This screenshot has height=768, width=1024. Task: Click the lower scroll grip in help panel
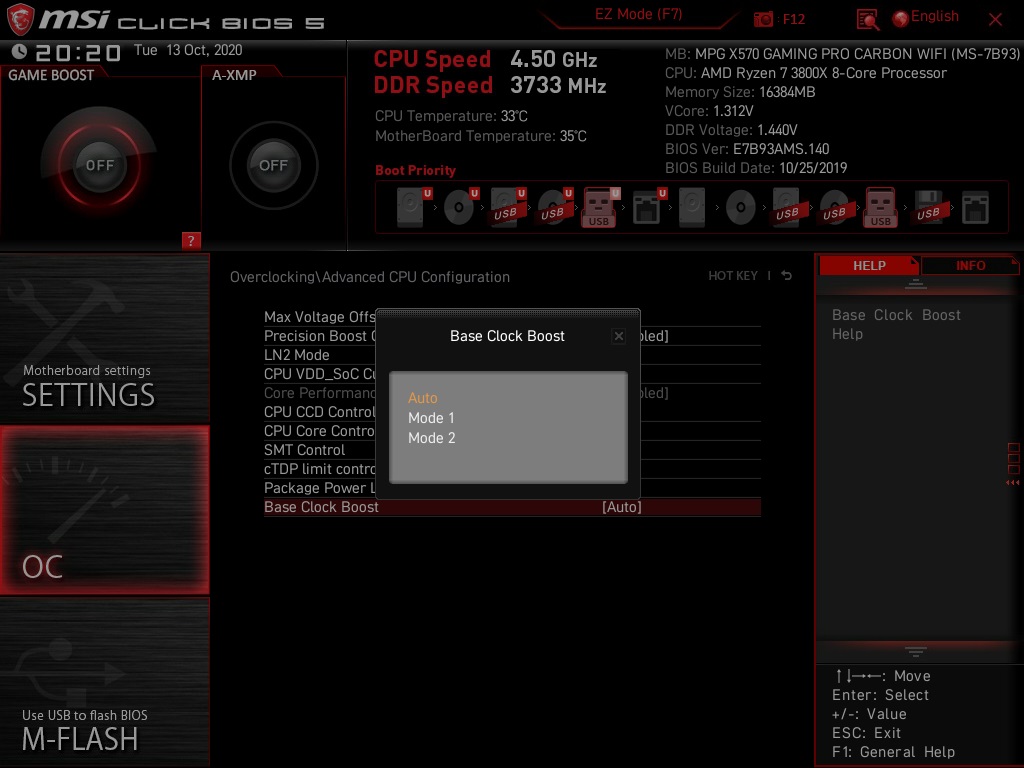point(916,652)
